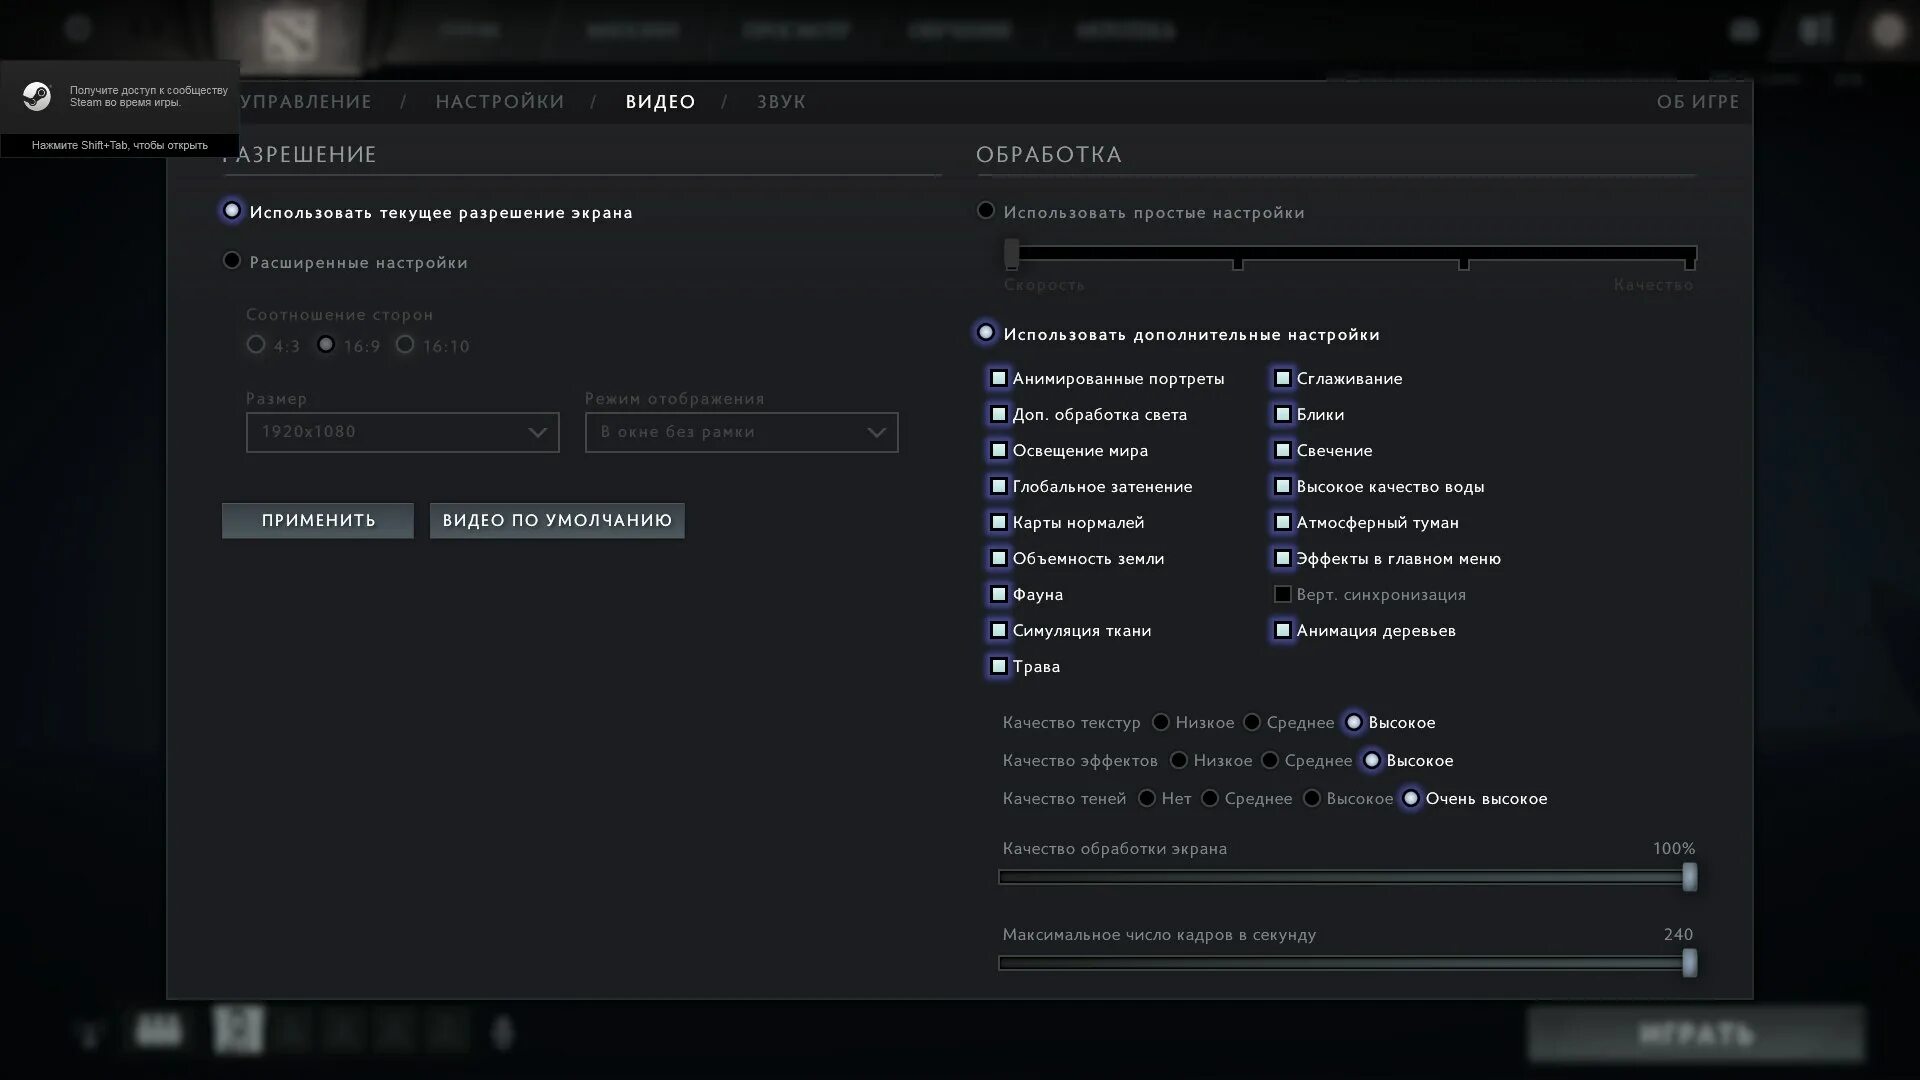1920x1080 pixels.
Task: Select Высокое texture quality radio button
Action: point(1353,721)
